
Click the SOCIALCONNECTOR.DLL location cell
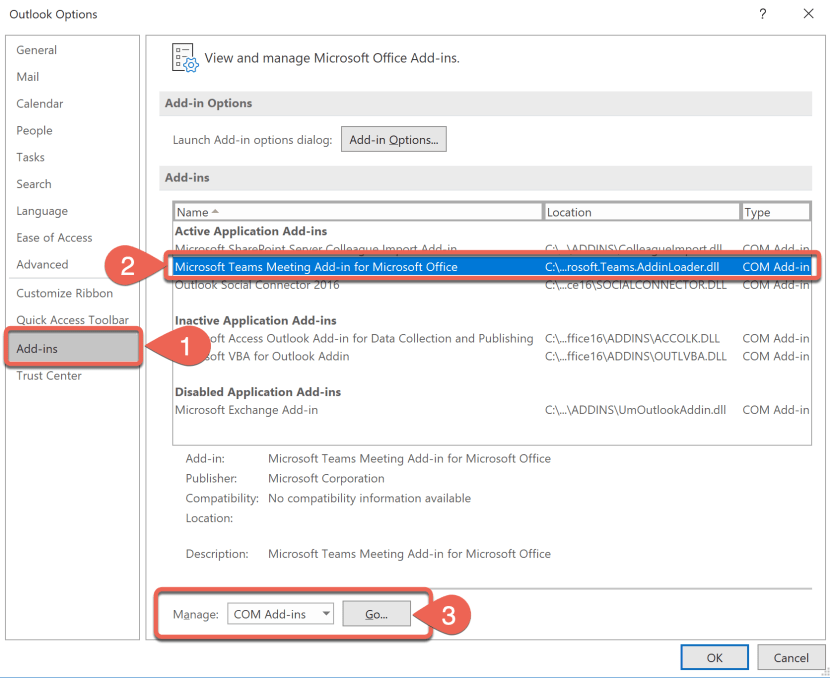tap(636, 286)
